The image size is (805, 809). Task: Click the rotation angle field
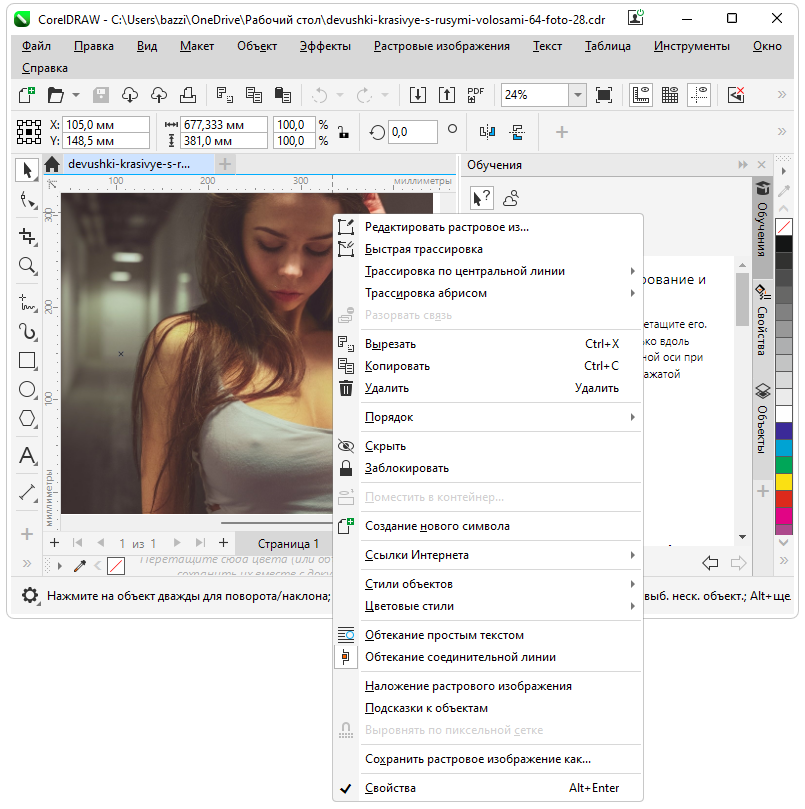pos(412,132)
